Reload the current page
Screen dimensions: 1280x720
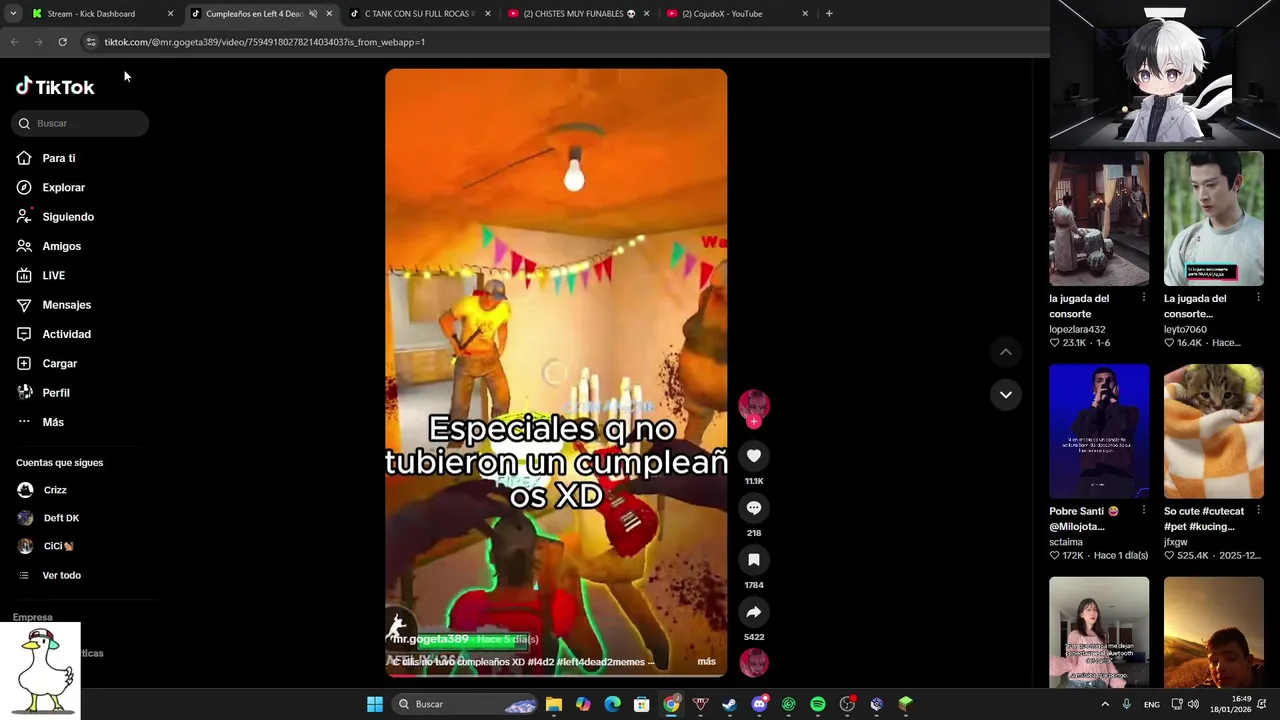62,42
